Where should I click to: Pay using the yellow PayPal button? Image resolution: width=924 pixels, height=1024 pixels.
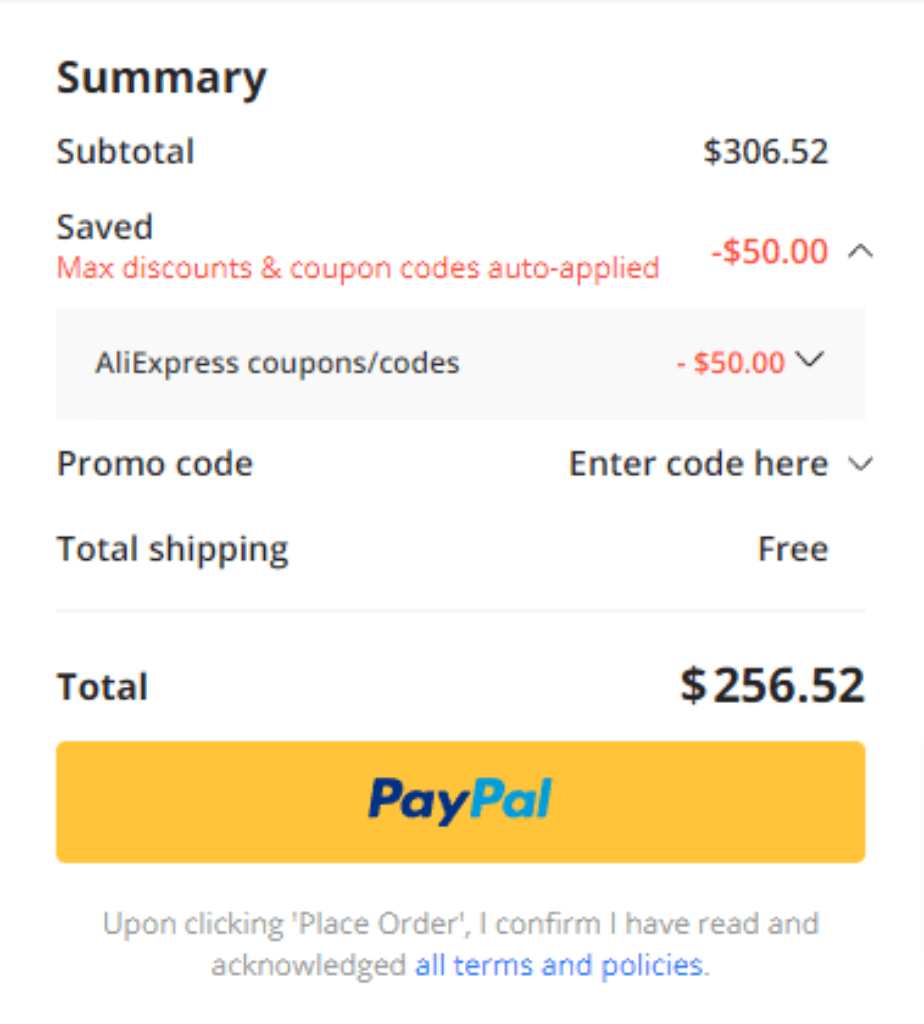(460, 801)
